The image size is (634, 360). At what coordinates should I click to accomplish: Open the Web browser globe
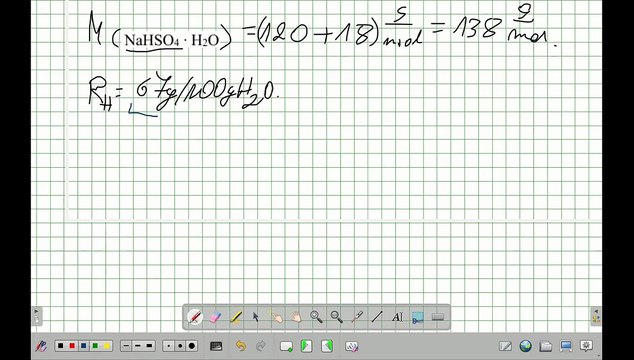pos(525,346)
